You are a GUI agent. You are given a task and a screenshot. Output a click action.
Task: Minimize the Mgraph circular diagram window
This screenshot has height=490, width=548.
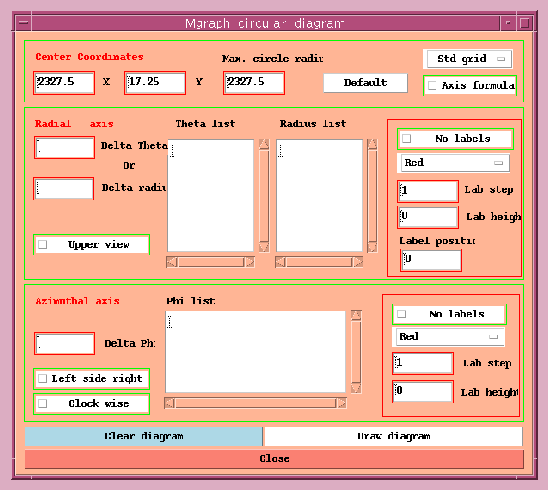(x=508, y=23)
